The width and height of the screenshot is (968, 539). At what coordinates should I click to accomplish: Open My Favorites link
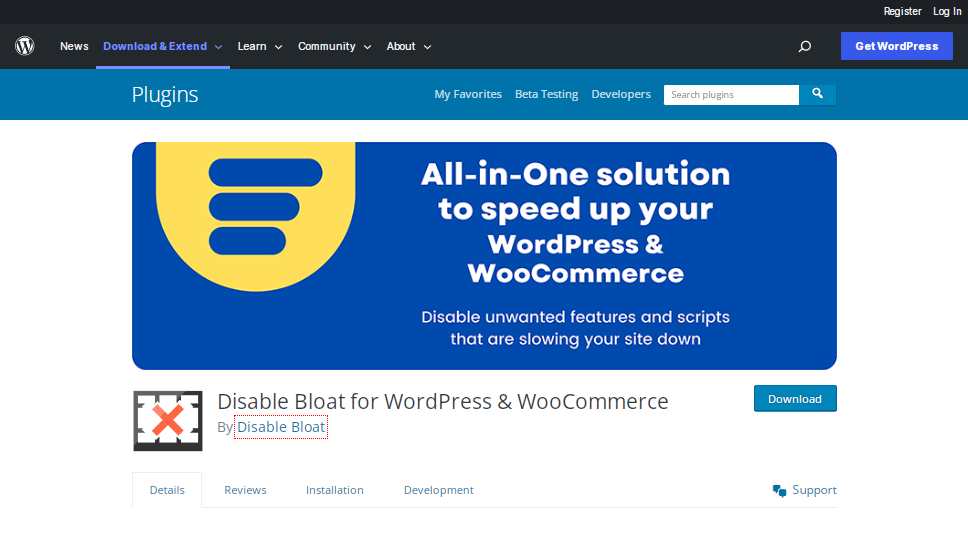468,94
